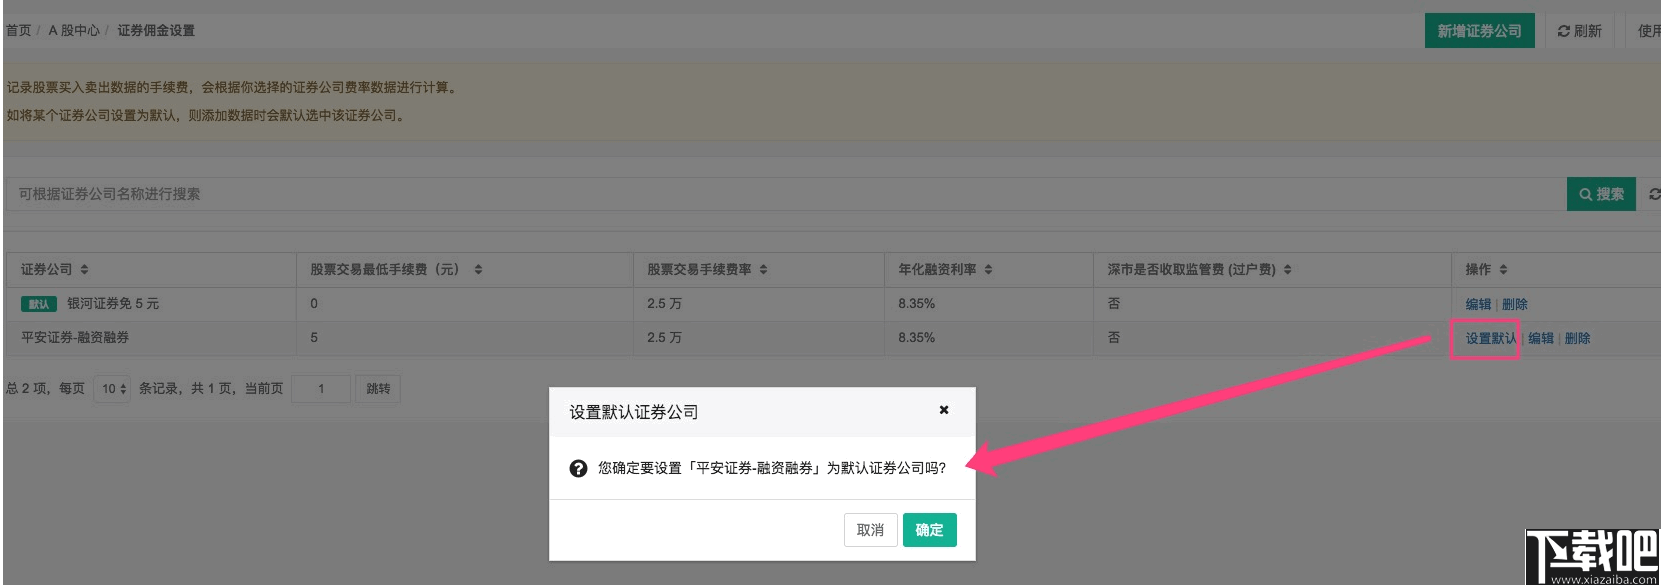Sort by 年化融资利率 column arrows
Viewport: 1661px width, 585px height.
[988, 270]
